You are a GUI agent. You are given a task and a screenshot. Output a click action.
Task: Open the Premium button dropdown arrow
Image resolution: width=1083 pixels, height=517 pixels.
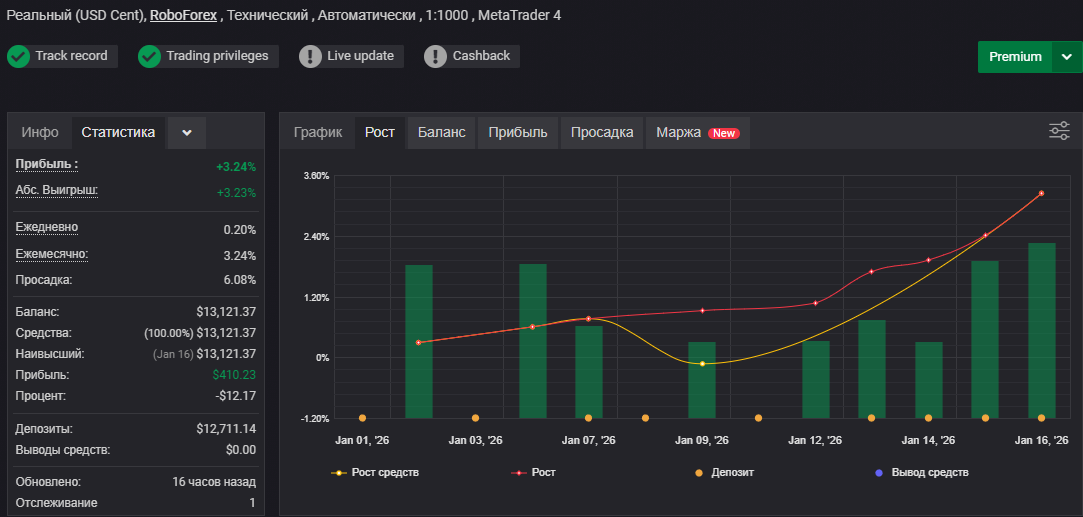pyautogui.click(x=1066, y=57)
